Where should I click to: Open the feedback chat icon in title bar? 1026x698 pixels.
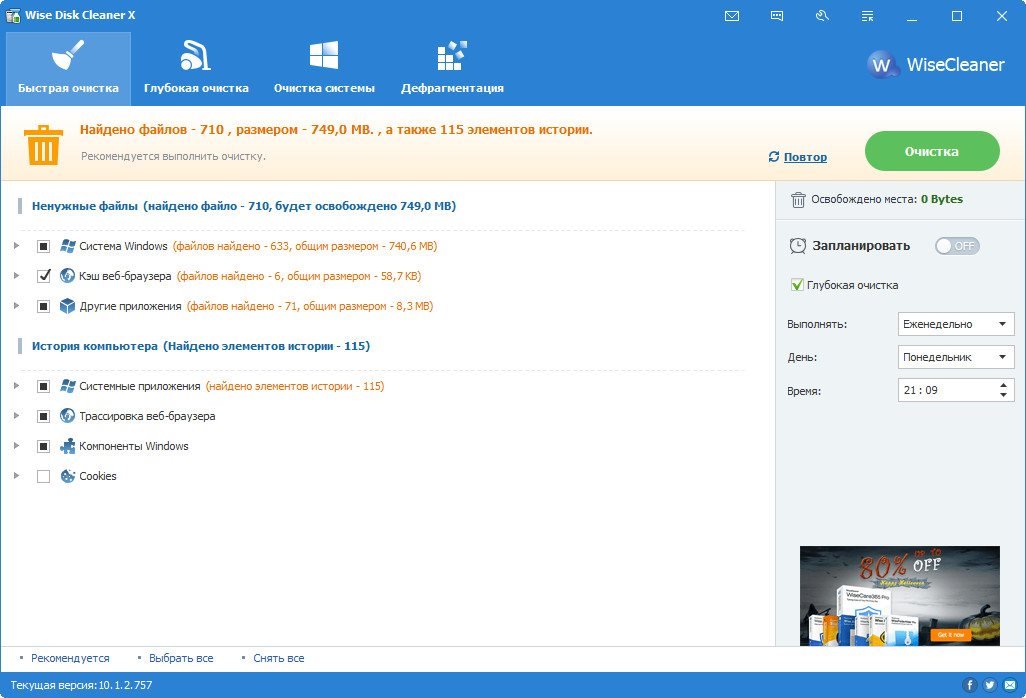point(777,16)
